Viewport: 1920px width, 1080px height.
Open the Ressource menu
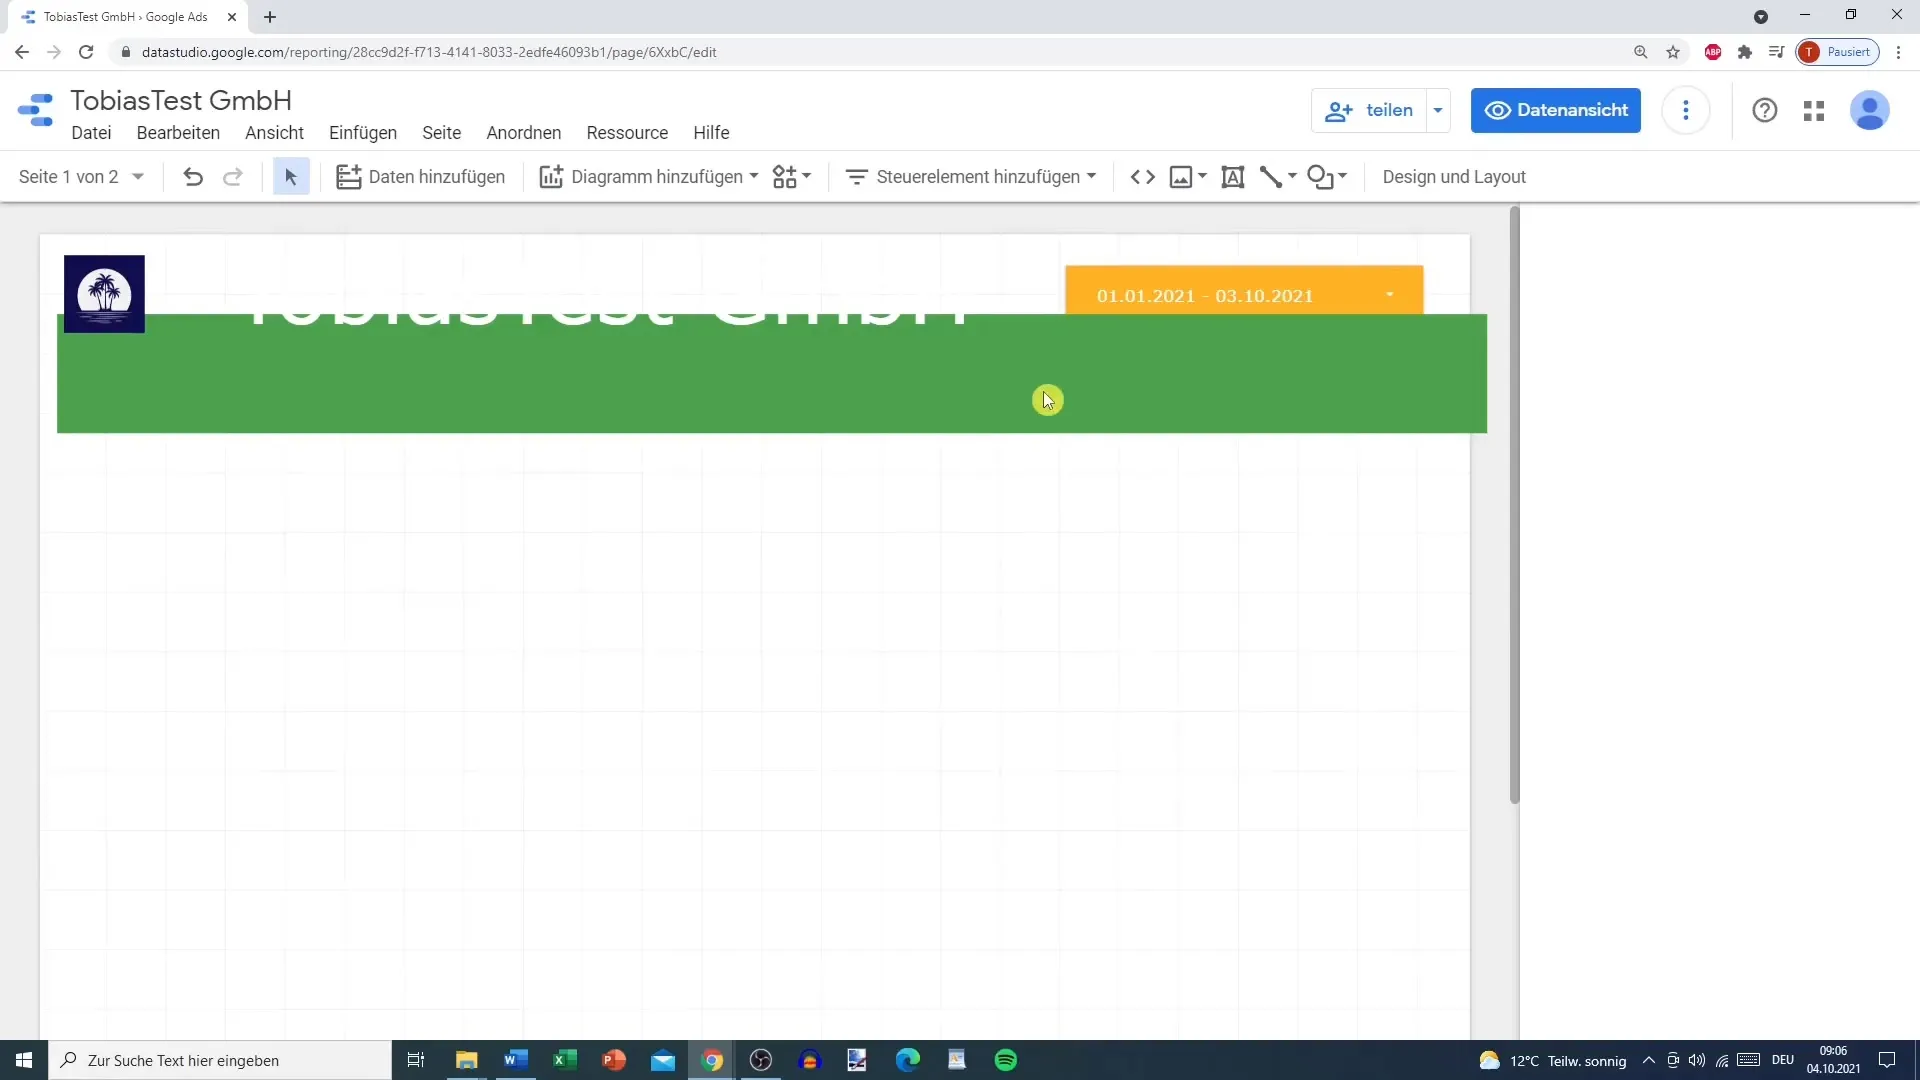tap(627, 133)
